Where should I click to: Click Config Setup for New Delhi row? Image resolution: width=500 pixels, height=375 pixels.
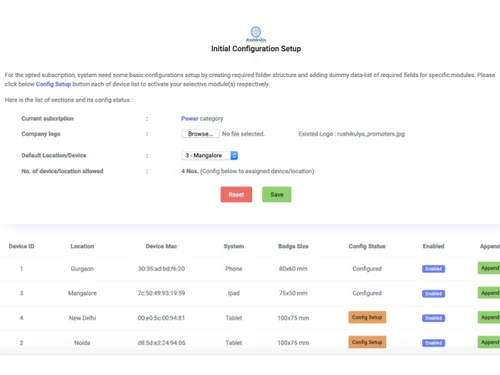coord(367,317)
